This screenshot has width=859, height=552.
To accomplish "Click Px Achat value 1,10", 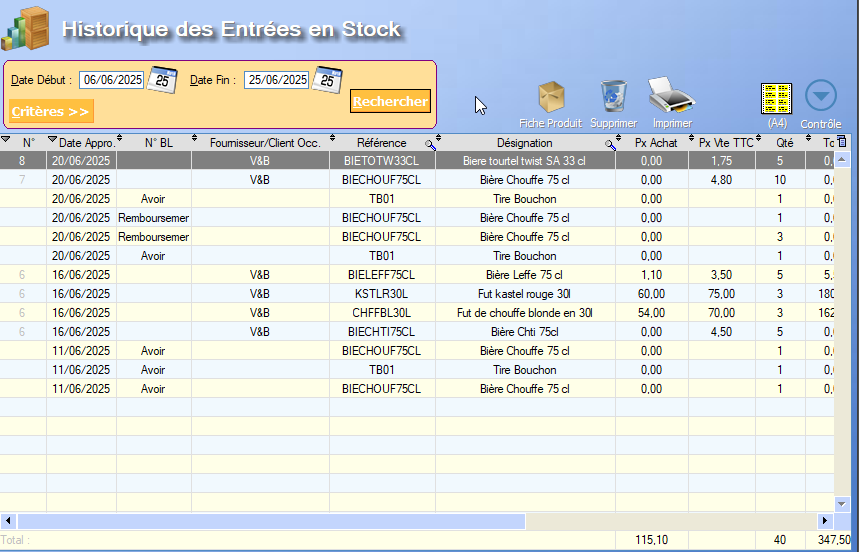I will pos(651,275).
